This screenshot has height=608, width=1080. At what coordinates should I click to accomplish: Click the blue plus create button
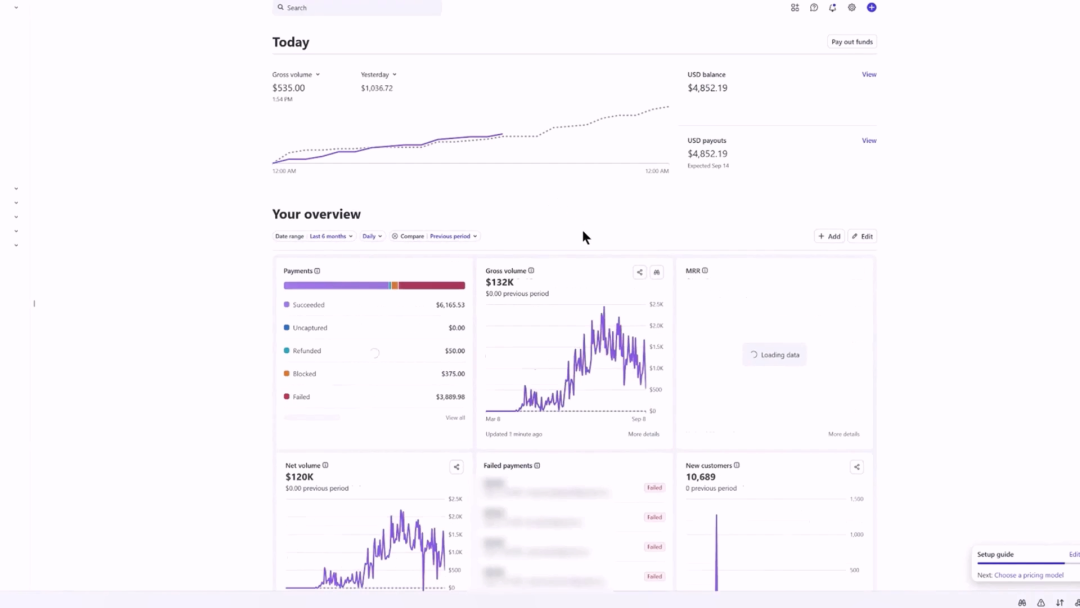(871, 8)
